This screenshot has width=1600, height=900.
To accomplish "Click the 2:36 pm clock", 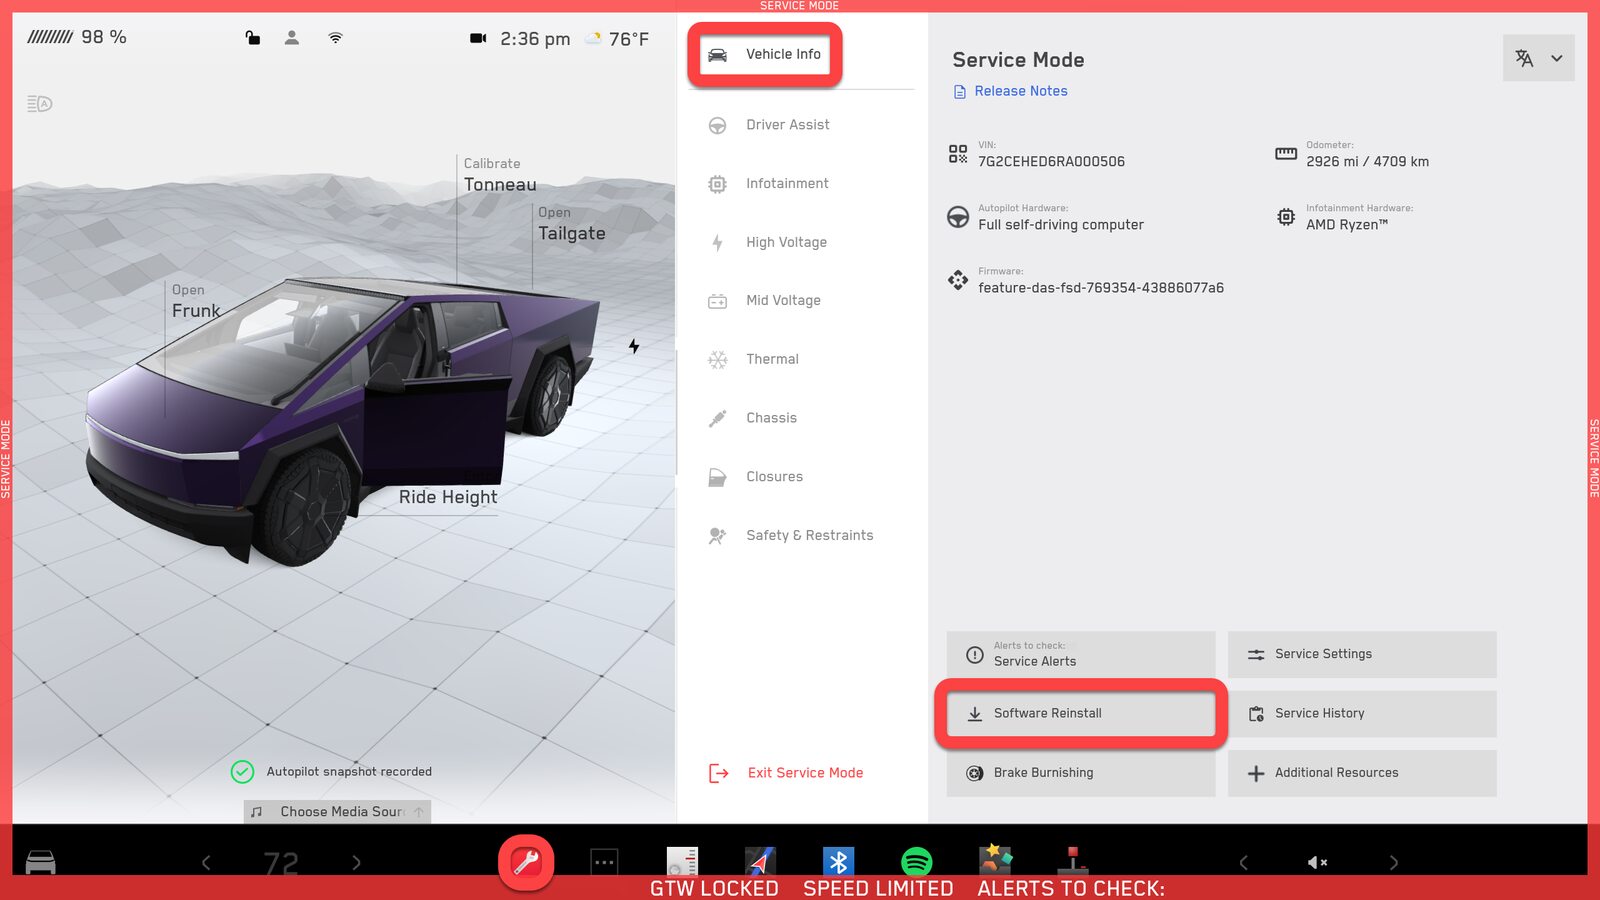I will [535, 39].
